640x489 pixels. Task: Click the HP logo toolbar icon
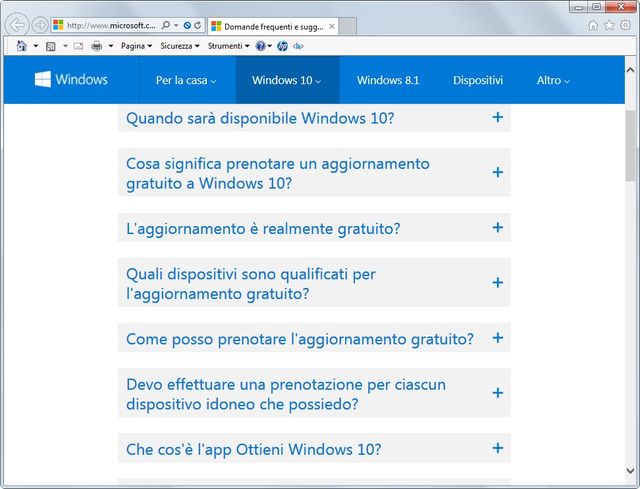[x=282, y=46]
